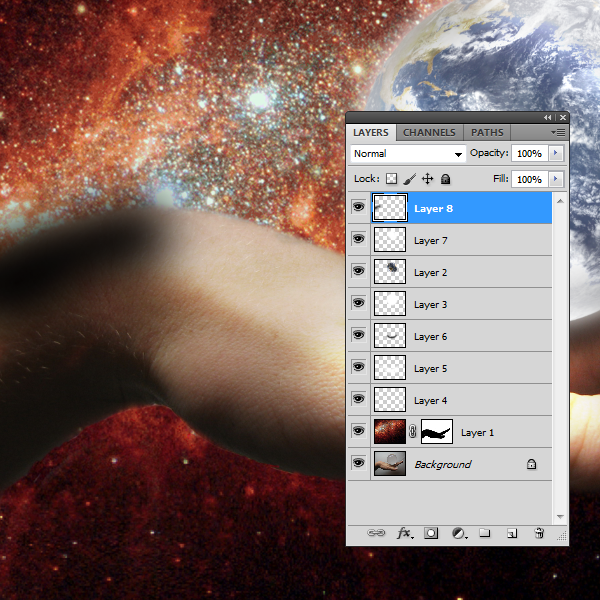Screen dimensions: 600x600
Task: Switch to the Layers tab
Action: click(x=371, y=132)
